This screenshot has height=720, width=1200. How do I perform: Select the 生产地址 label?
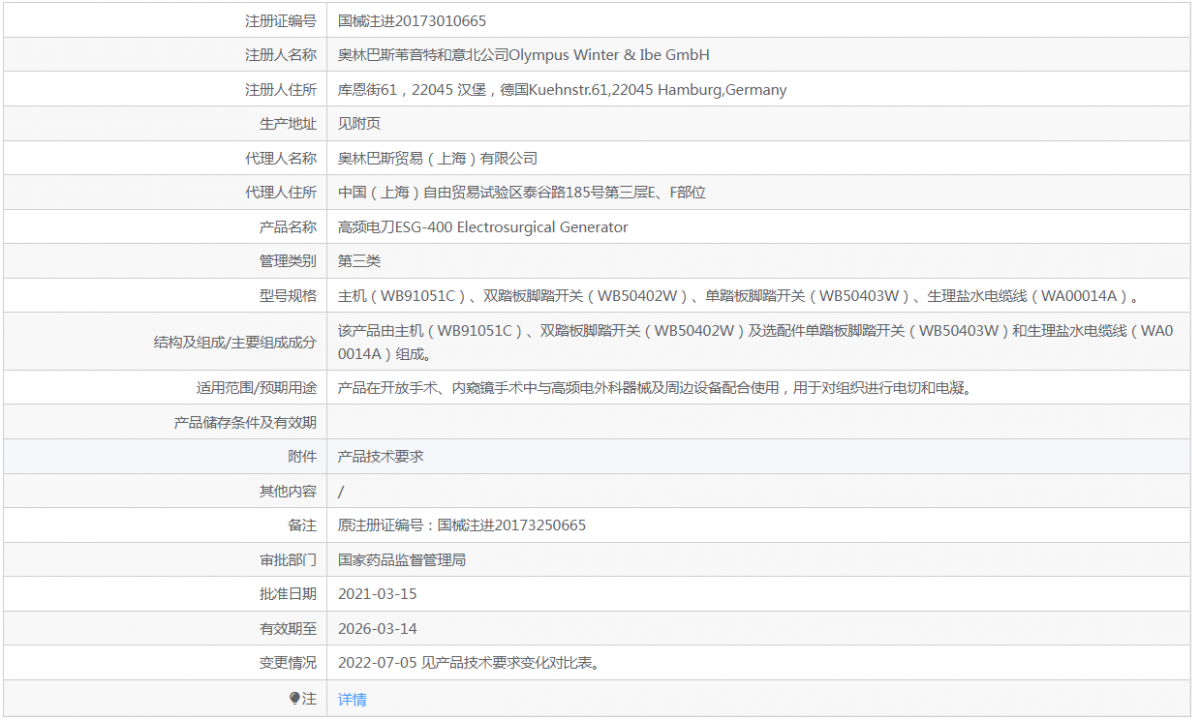[288, 124]
